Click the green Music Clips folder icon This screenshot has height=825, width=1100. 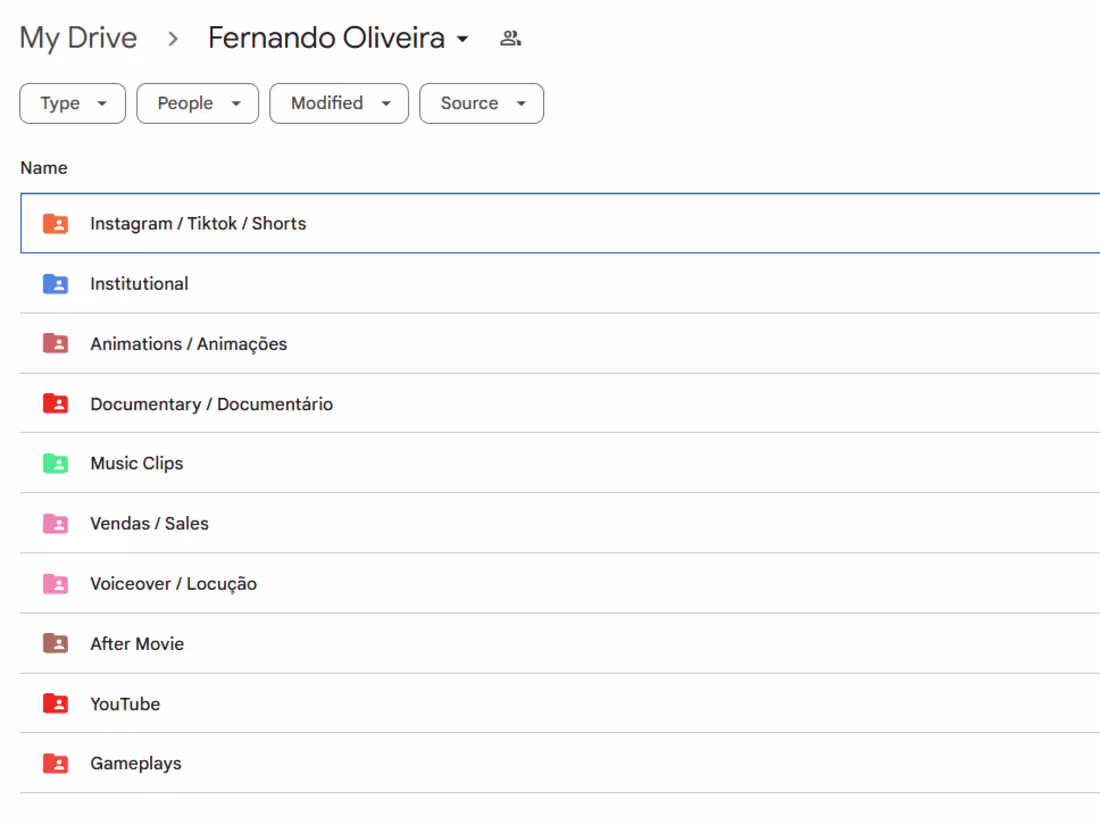pos(55,464)
